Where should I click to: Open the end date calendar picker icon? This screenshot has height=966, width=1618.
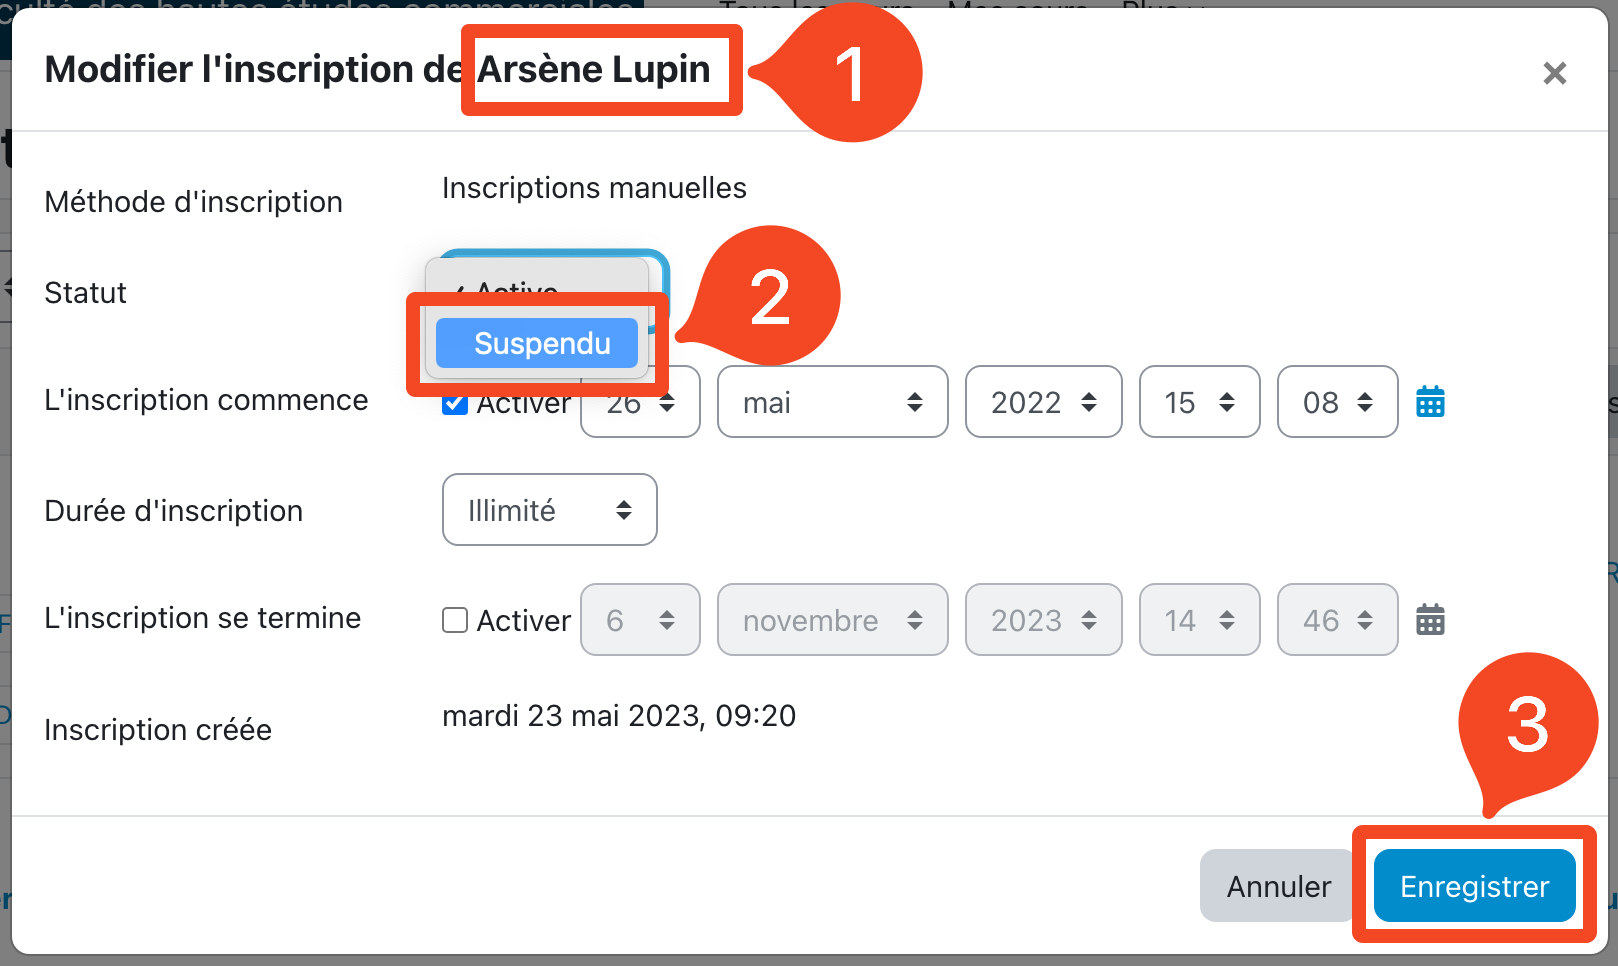1430,620
